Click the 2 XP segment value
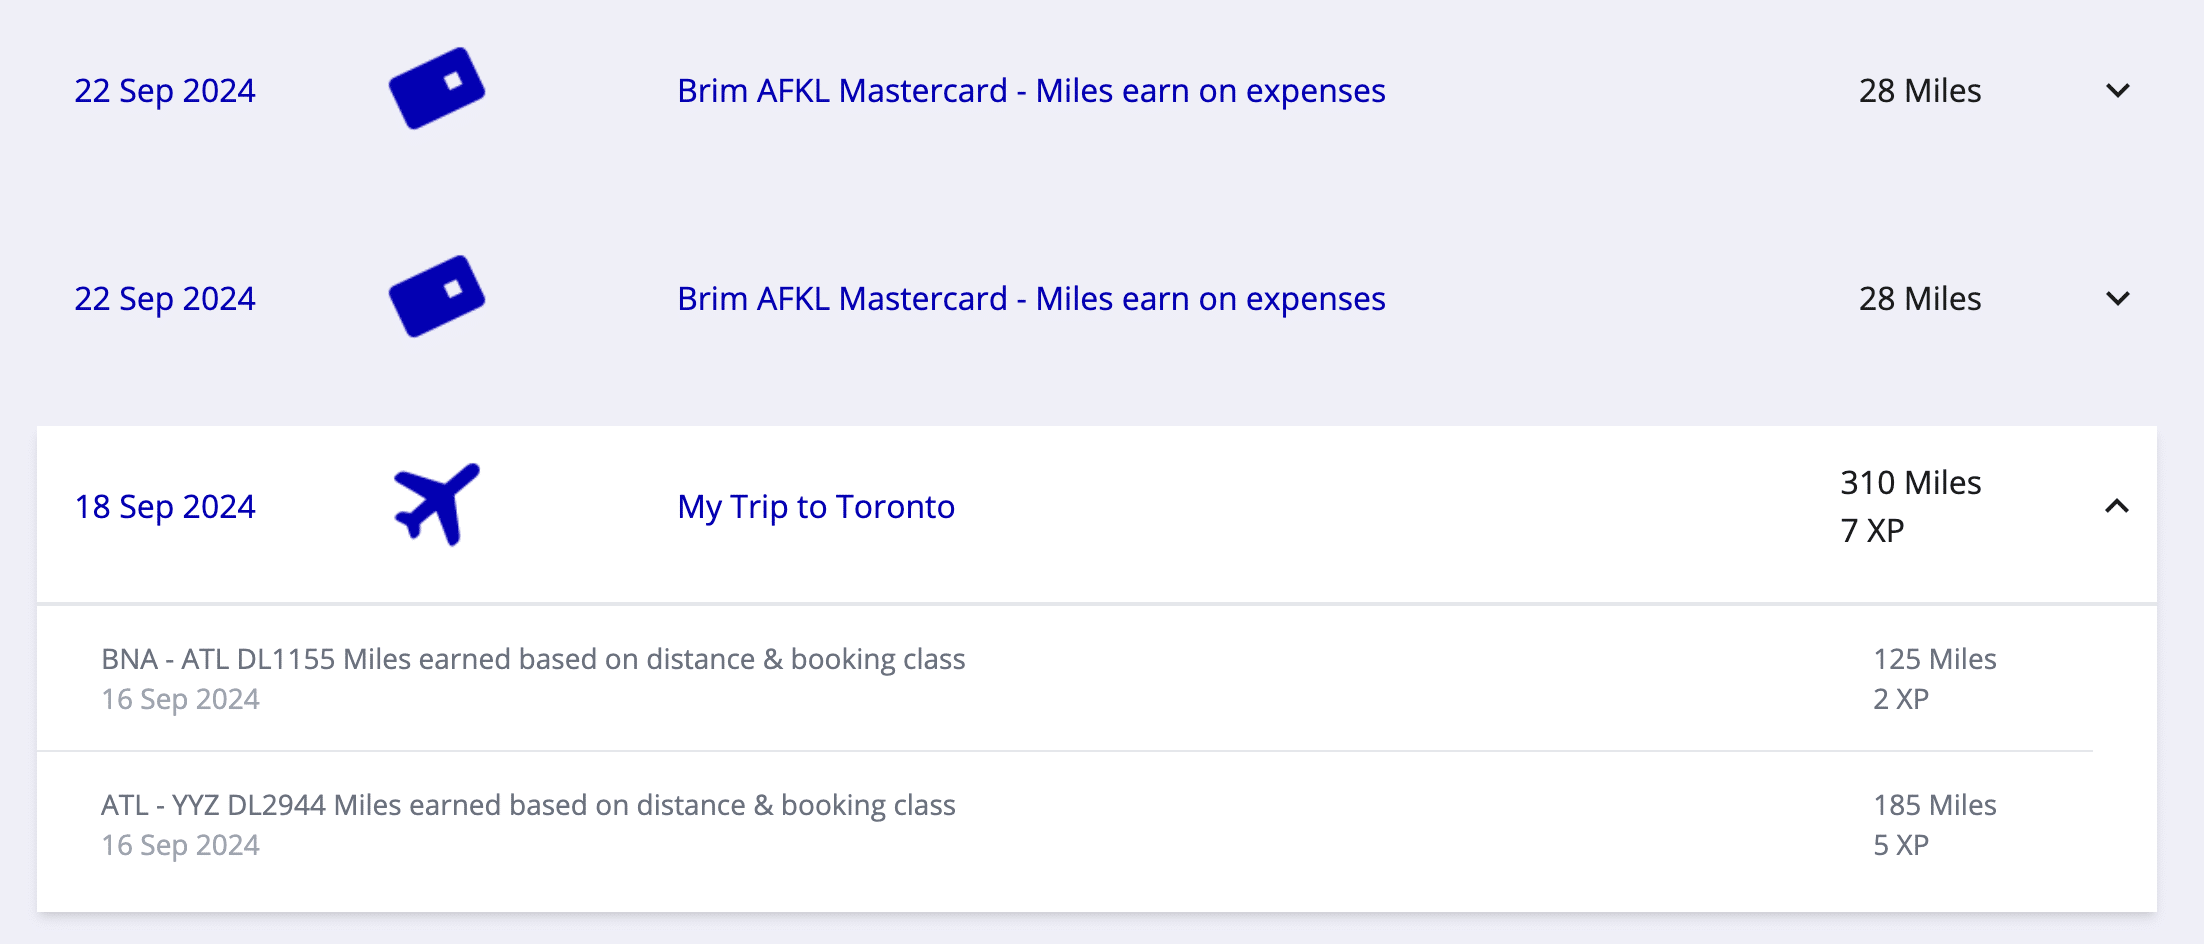The width and height of the screenshot is (2204, 944). tap(1900, 700)
